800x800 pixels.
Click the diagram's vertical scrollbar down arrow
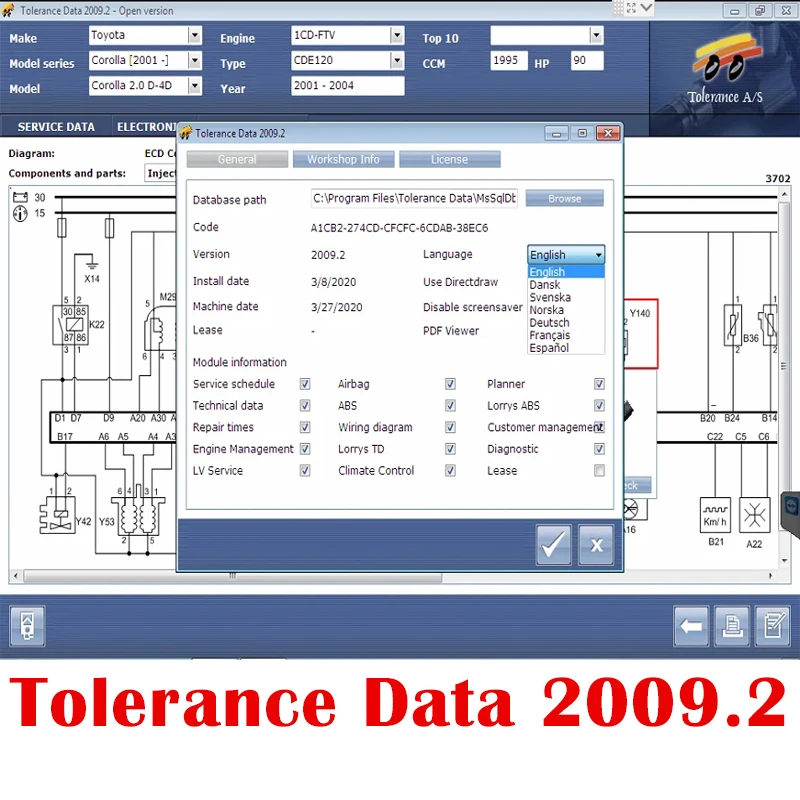(x=784, y=561)
